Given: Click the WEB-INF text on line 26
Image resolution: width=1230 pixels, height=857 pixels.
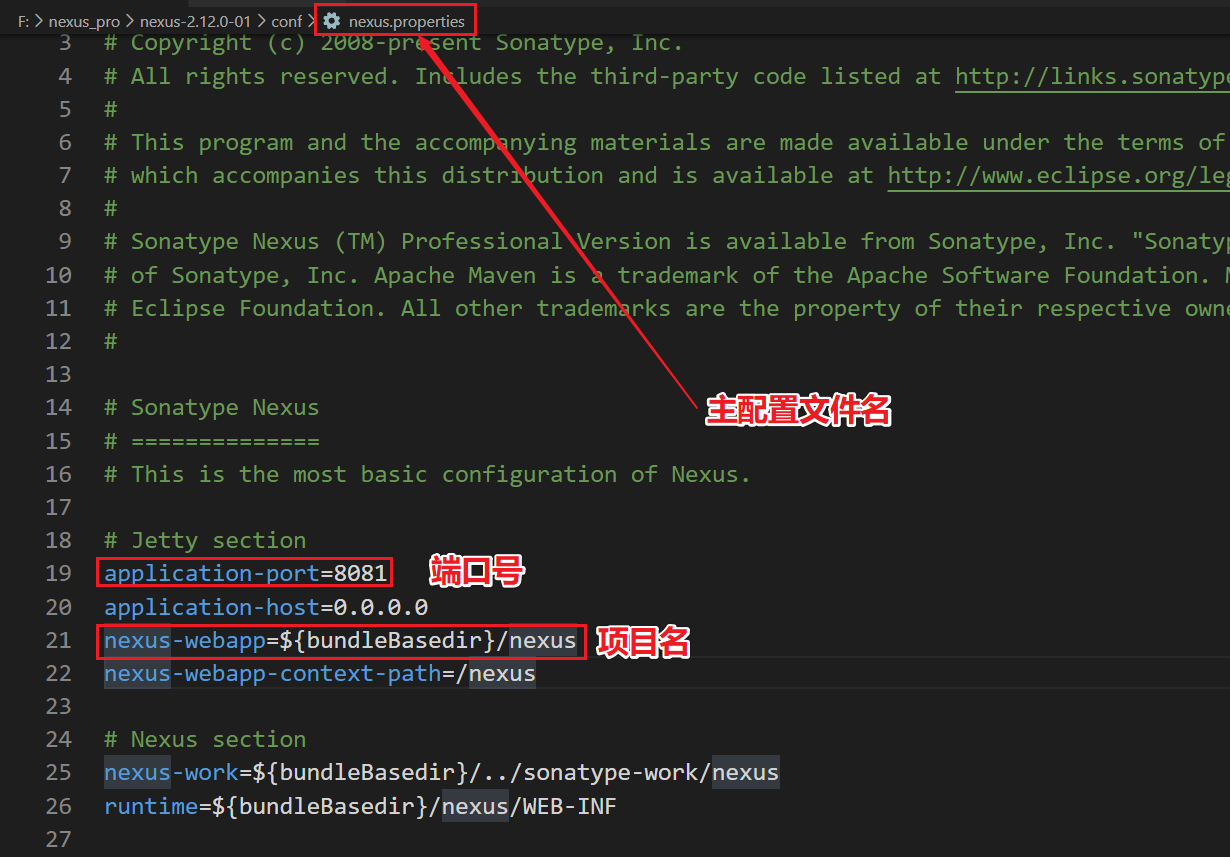Looking at the screenshot, I should click(x=570, y=805).
